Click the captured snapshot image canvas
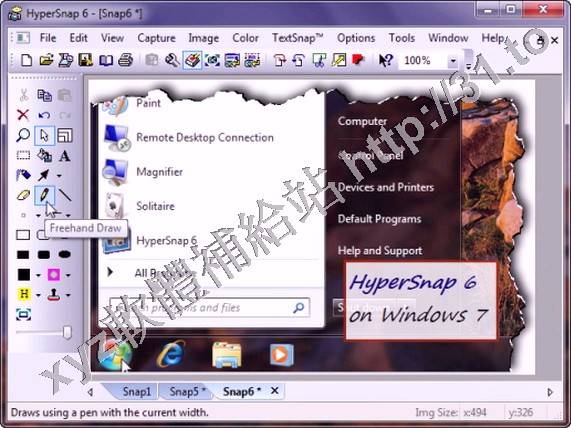The width and height of the screenshot is (571, 428). [x=311, y=227]
